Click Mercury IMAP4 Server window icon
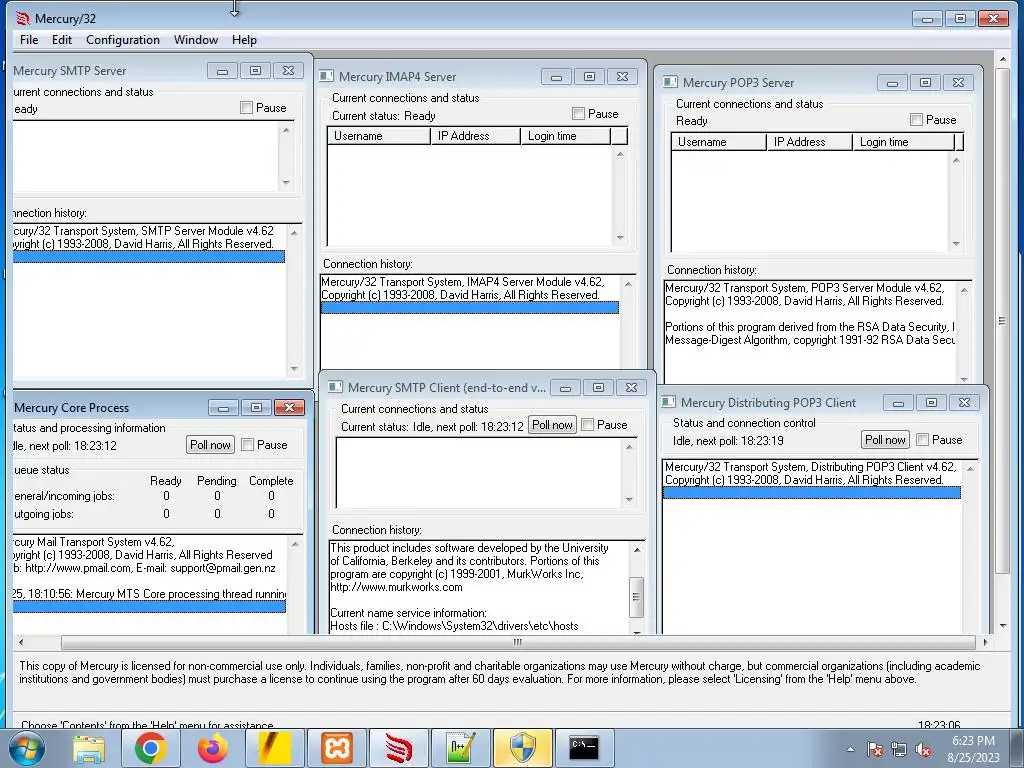1024x768 pixels. [327, 76]
